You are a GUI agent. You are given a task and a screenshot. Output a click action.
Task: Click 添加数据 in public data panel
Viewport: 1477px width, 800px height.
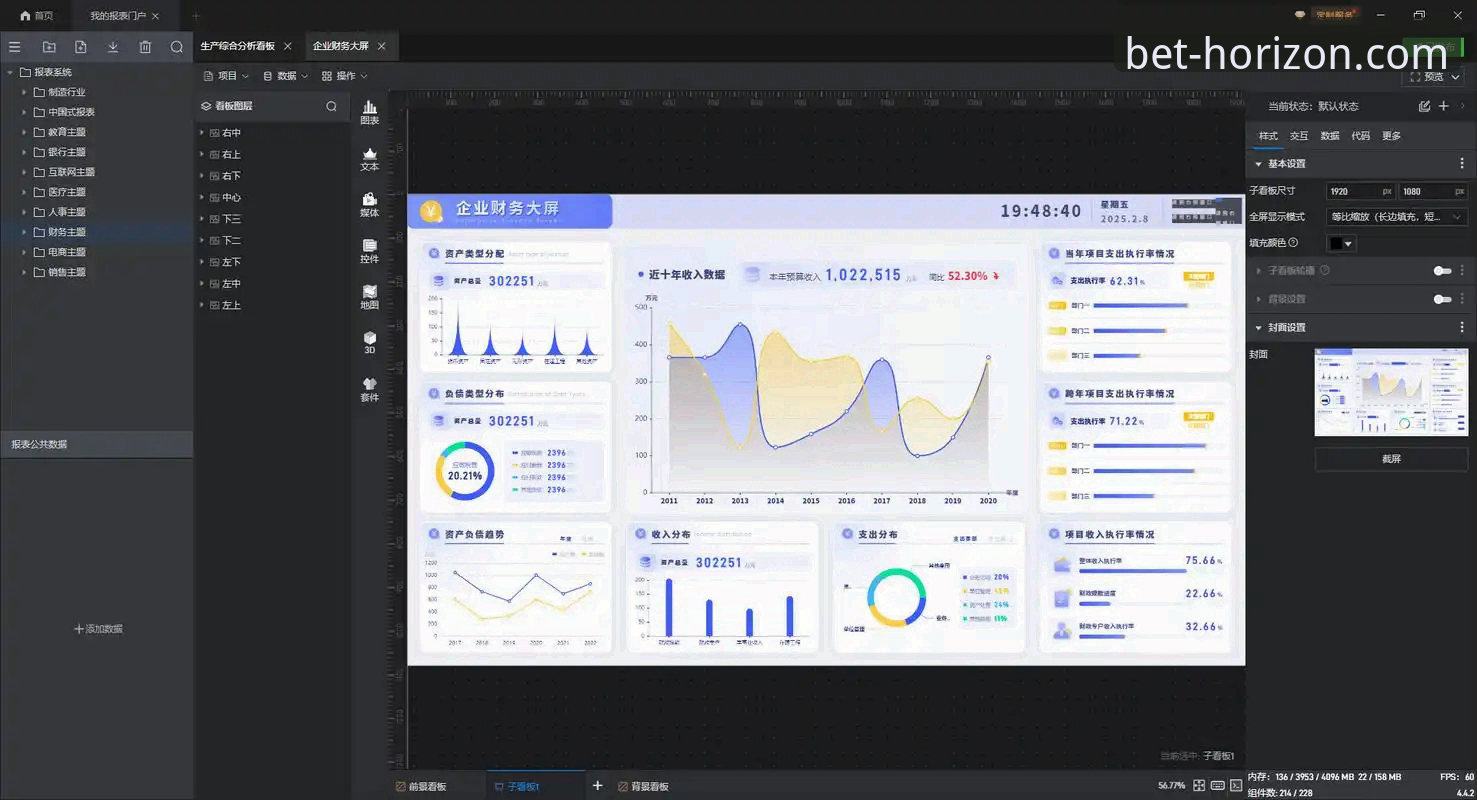tap(98, 629)
